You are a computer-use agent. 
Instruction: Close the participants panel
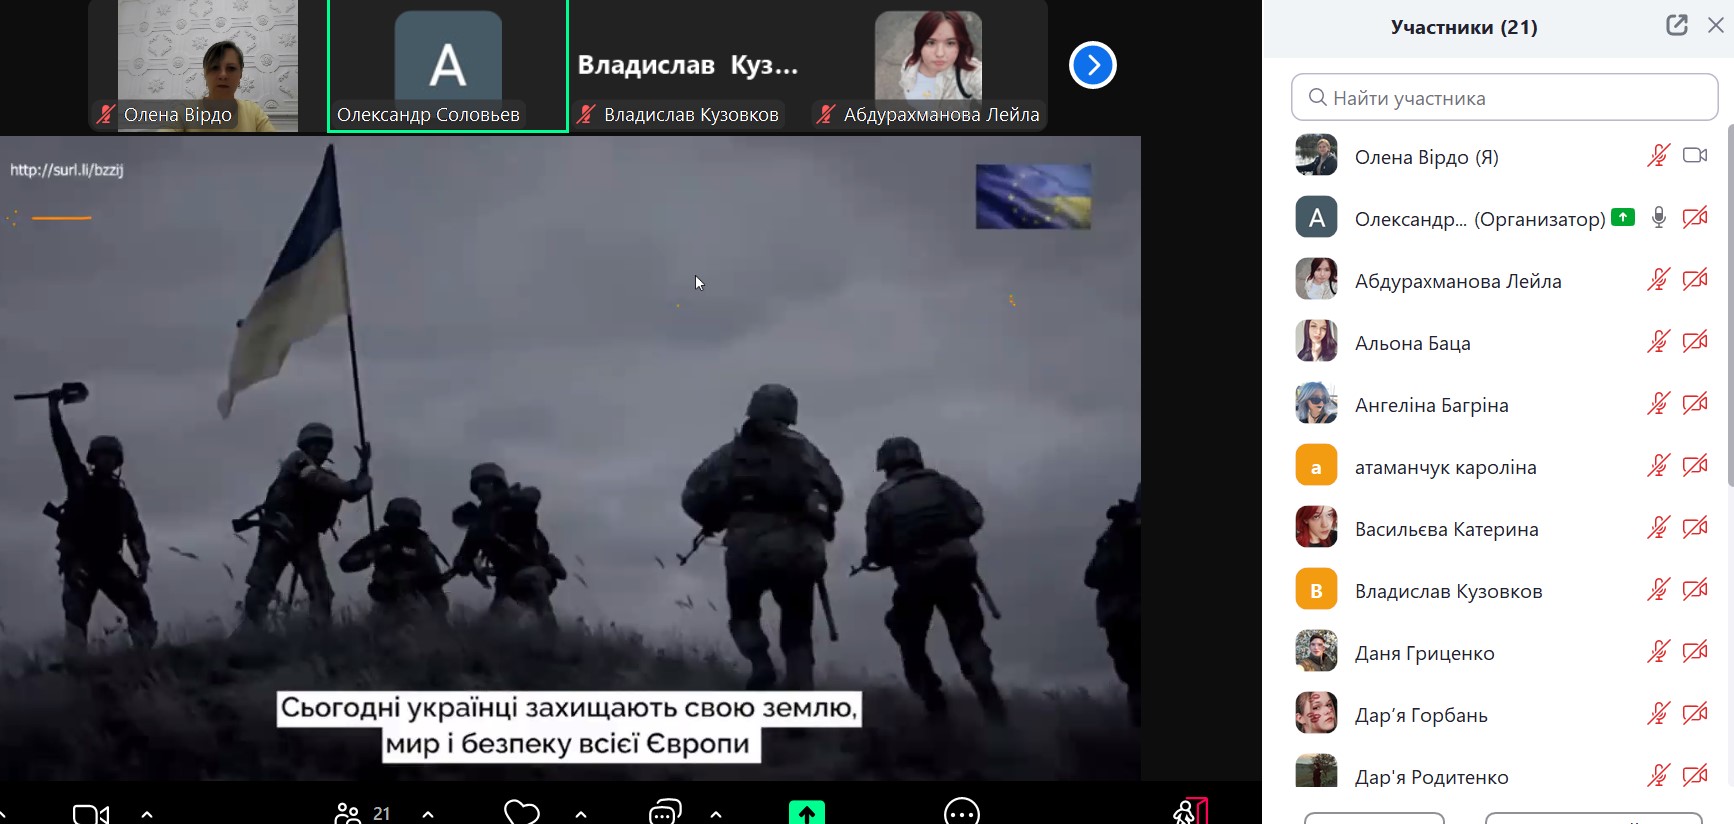[x=1716, y=25]
